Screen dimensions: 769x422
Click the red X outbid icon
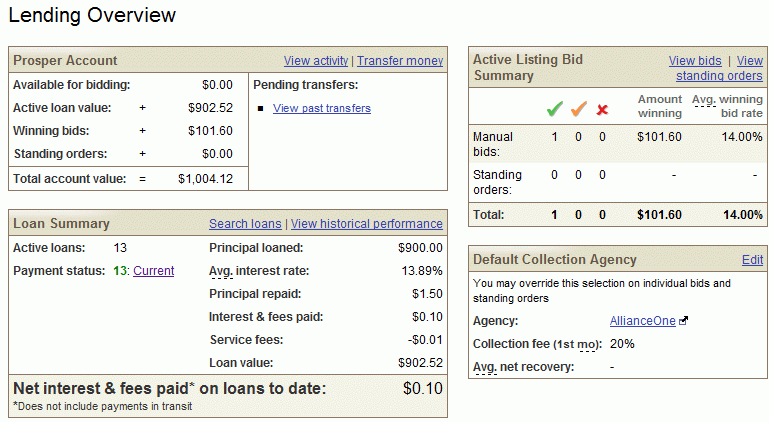[602, 110]
